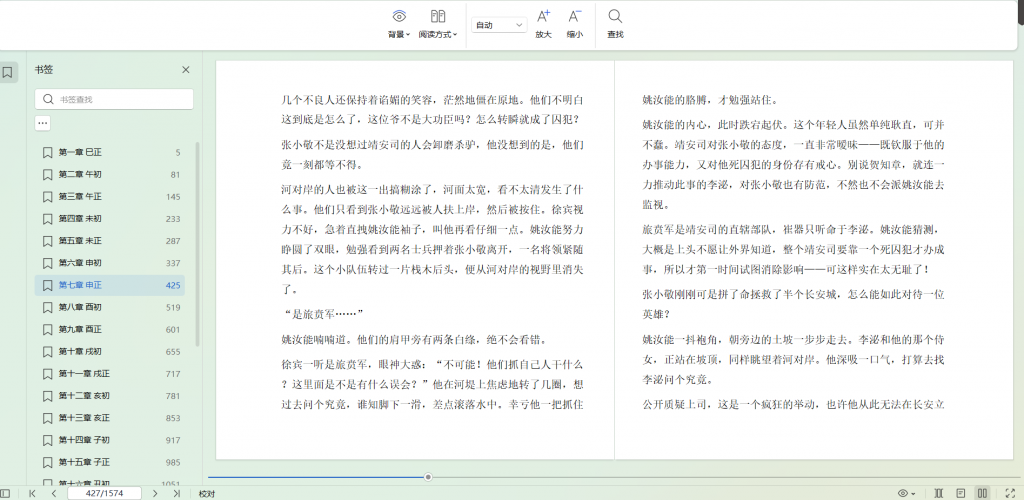This screenshot has width=1024, height=500.
Task: Go to first page arrow
Action: click(x=32, y=493)
